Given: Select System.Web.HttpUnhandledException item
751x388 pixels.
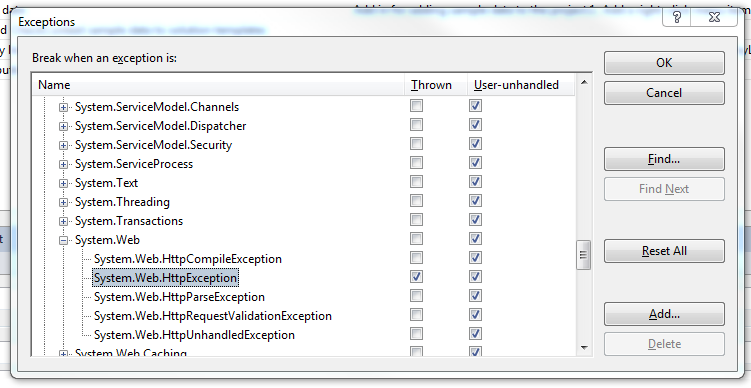Looking at the screenshot, I should point(194,335).
